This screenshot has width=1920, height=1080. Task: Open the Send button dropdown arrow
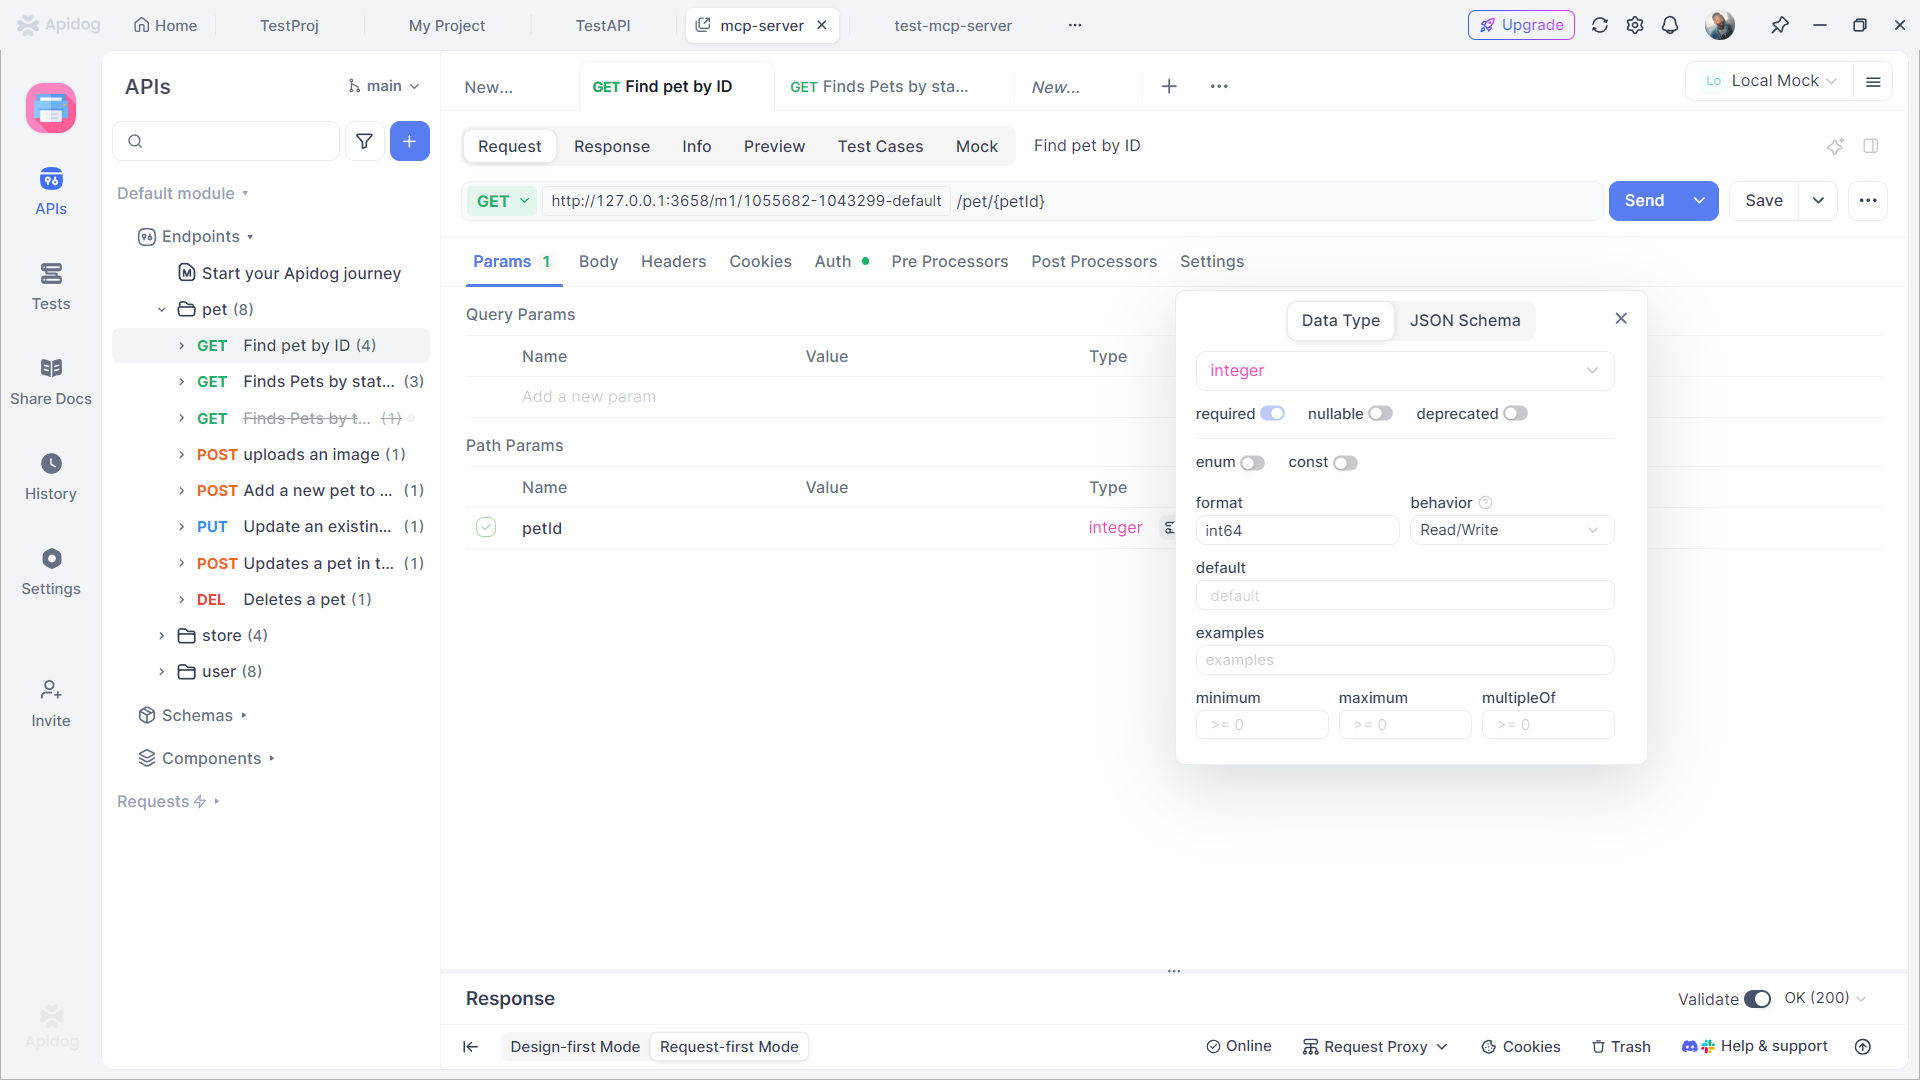[x=1699, y=201]
